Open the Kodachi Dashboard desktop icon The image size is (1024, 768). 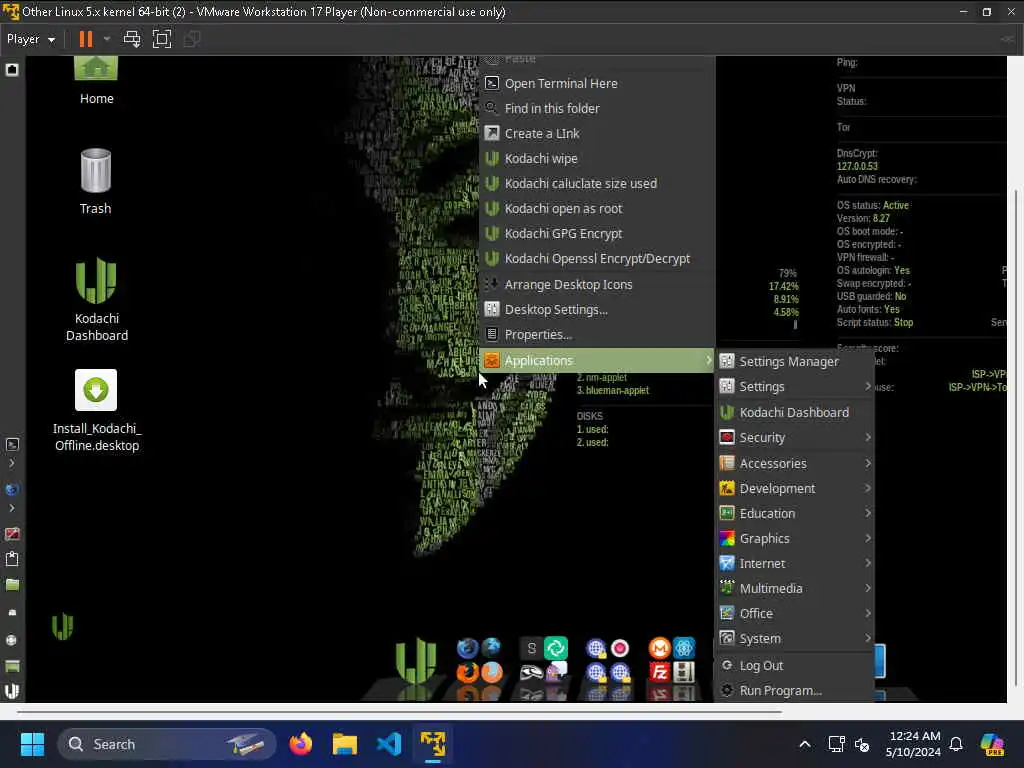click(97, 300)
